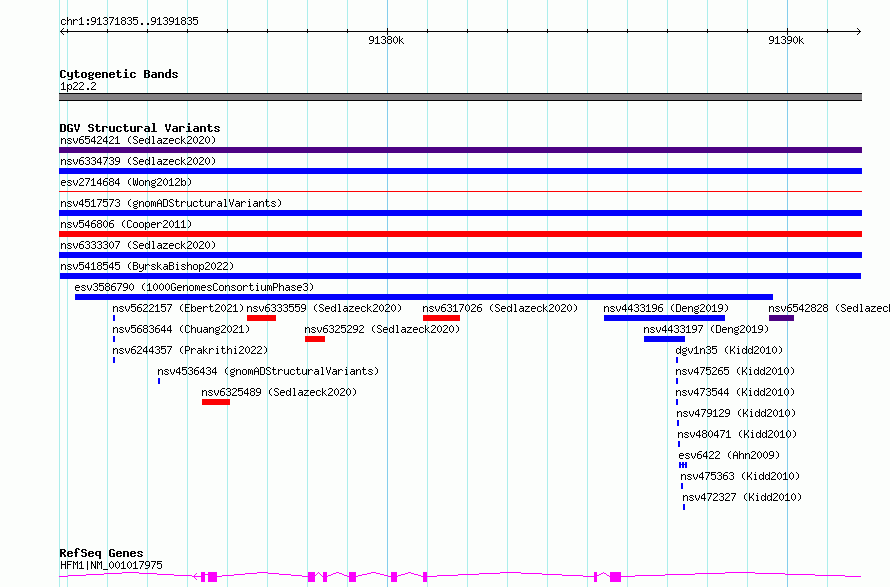The image size is (890, 587).
Task: Click the 91380k ruler mark
Action: 386,40
